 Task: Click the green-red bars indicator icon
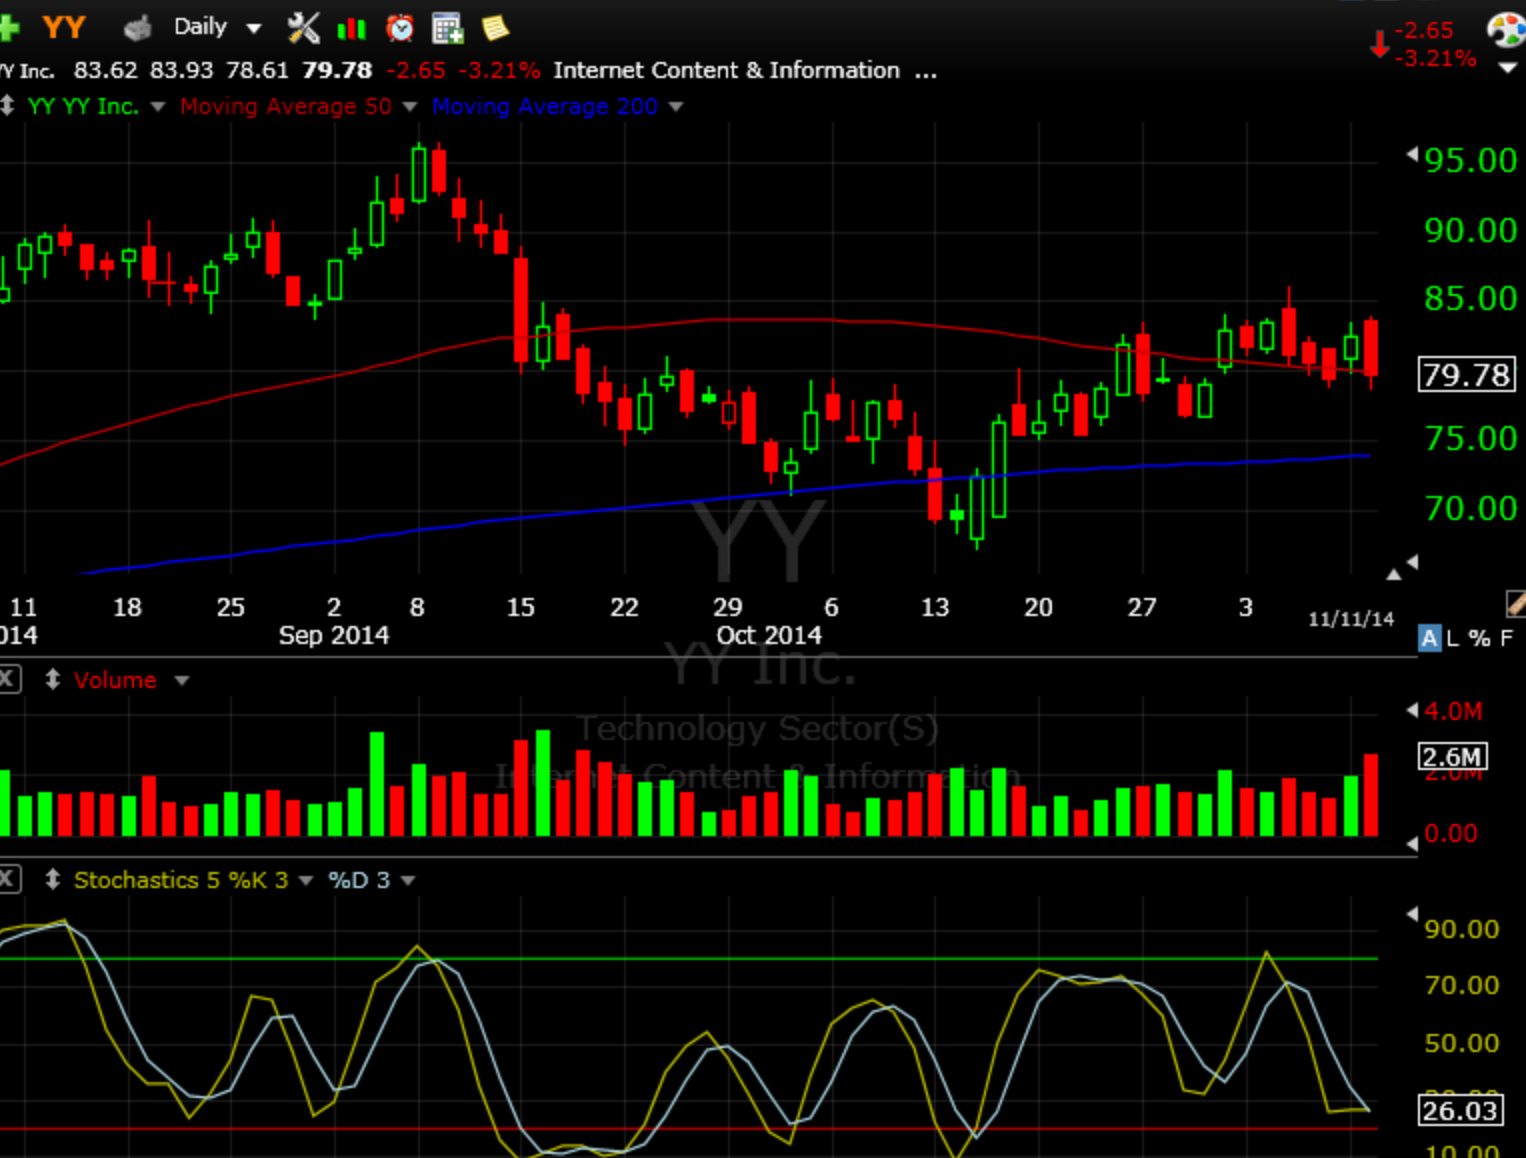pos(351,29)
